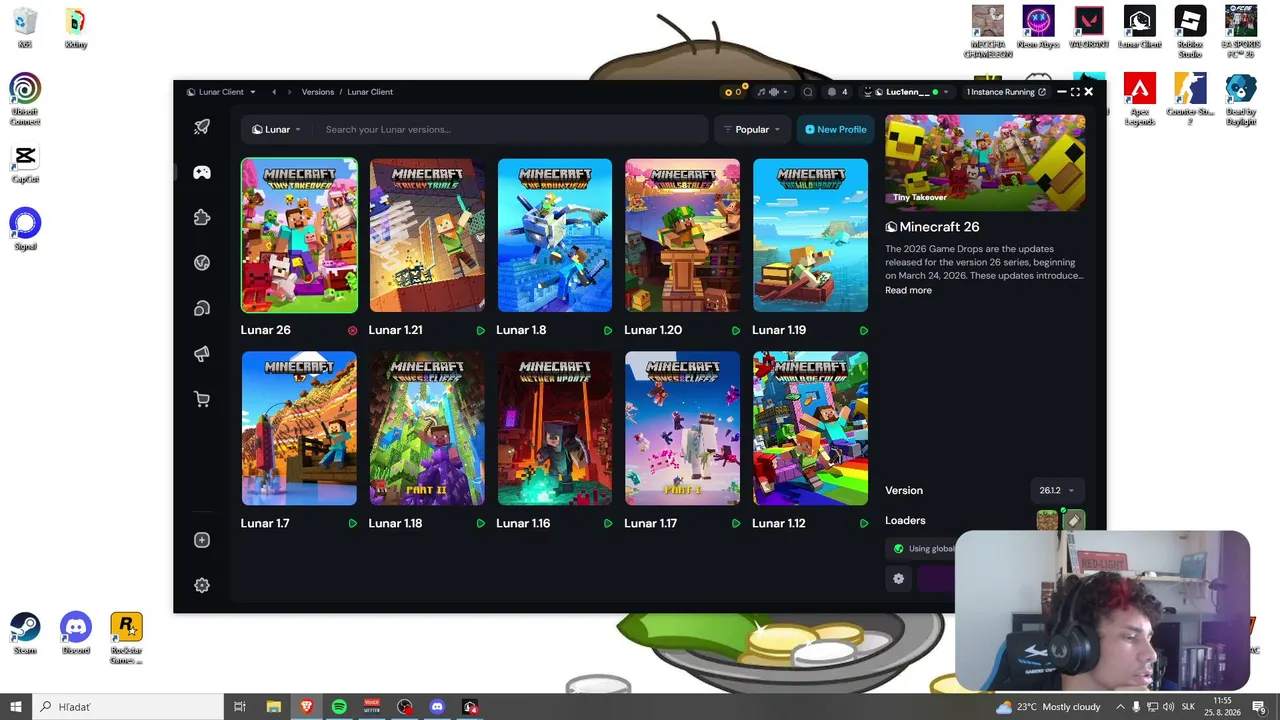Launch Lunar 1.12 with its play icon
Image resolution: width=1280 pixels, height=720 pixels.
[864, 523]
